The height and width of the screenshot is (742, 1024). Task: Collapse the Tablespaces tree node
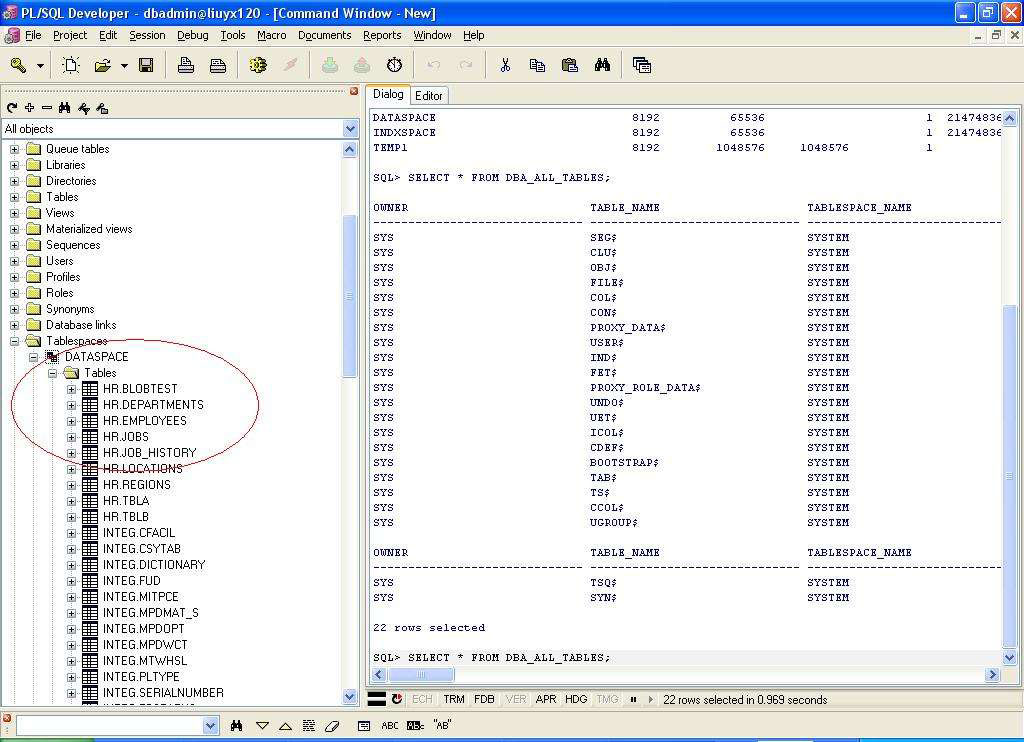[16, 340]
